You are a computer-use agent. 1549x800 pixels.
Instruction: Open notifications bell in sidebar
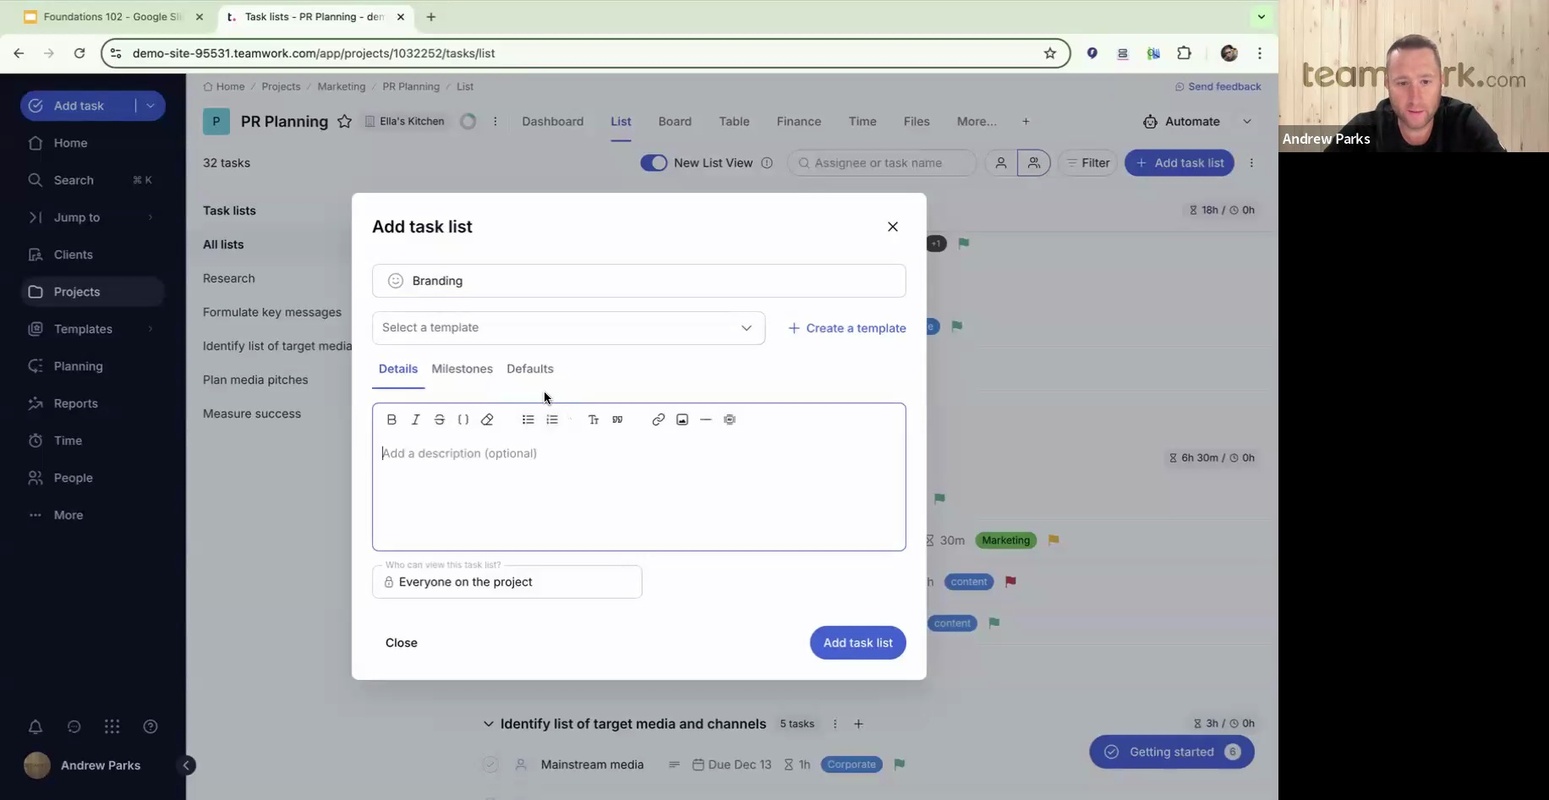point(35,727)
